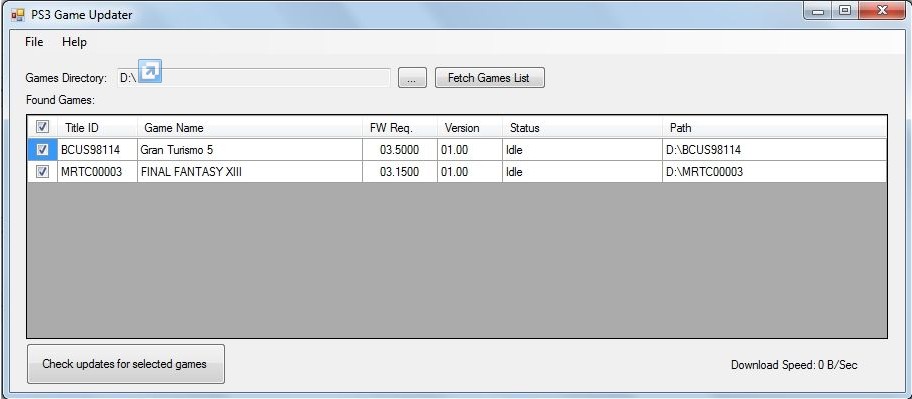Viewport: 912px width, 399px height.
Task: Uncheck the FINAL FANTASY XIII checkbox
Action: pos(42,172)
